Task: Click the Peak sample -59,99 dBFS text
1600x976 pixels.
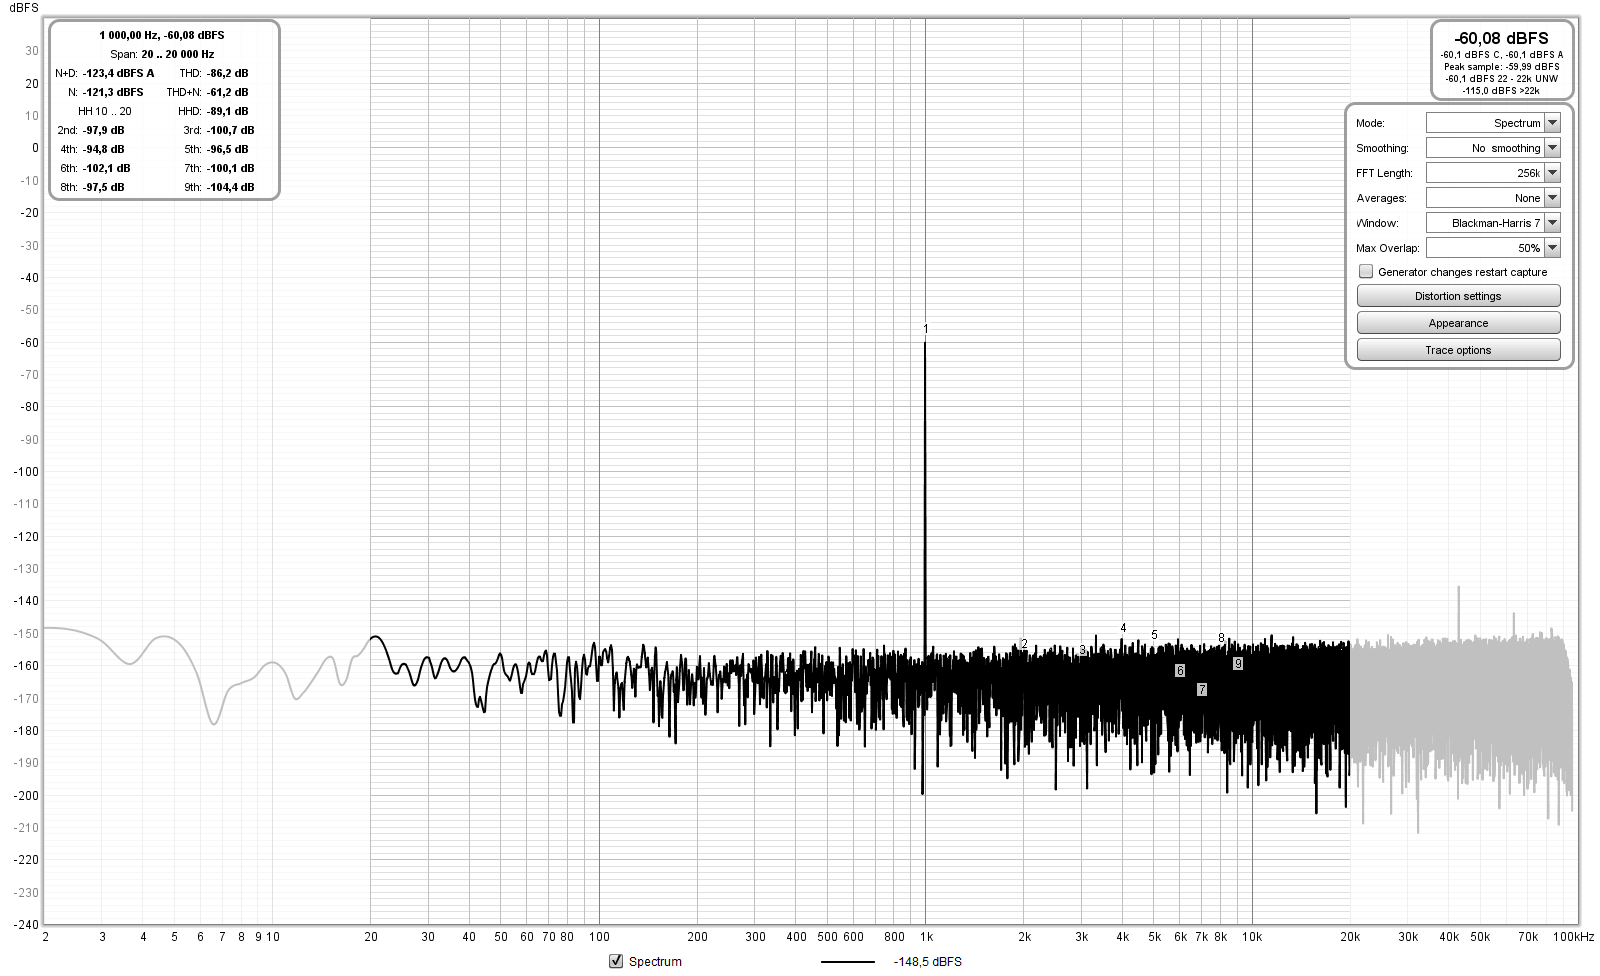Action: [1501, 67]
